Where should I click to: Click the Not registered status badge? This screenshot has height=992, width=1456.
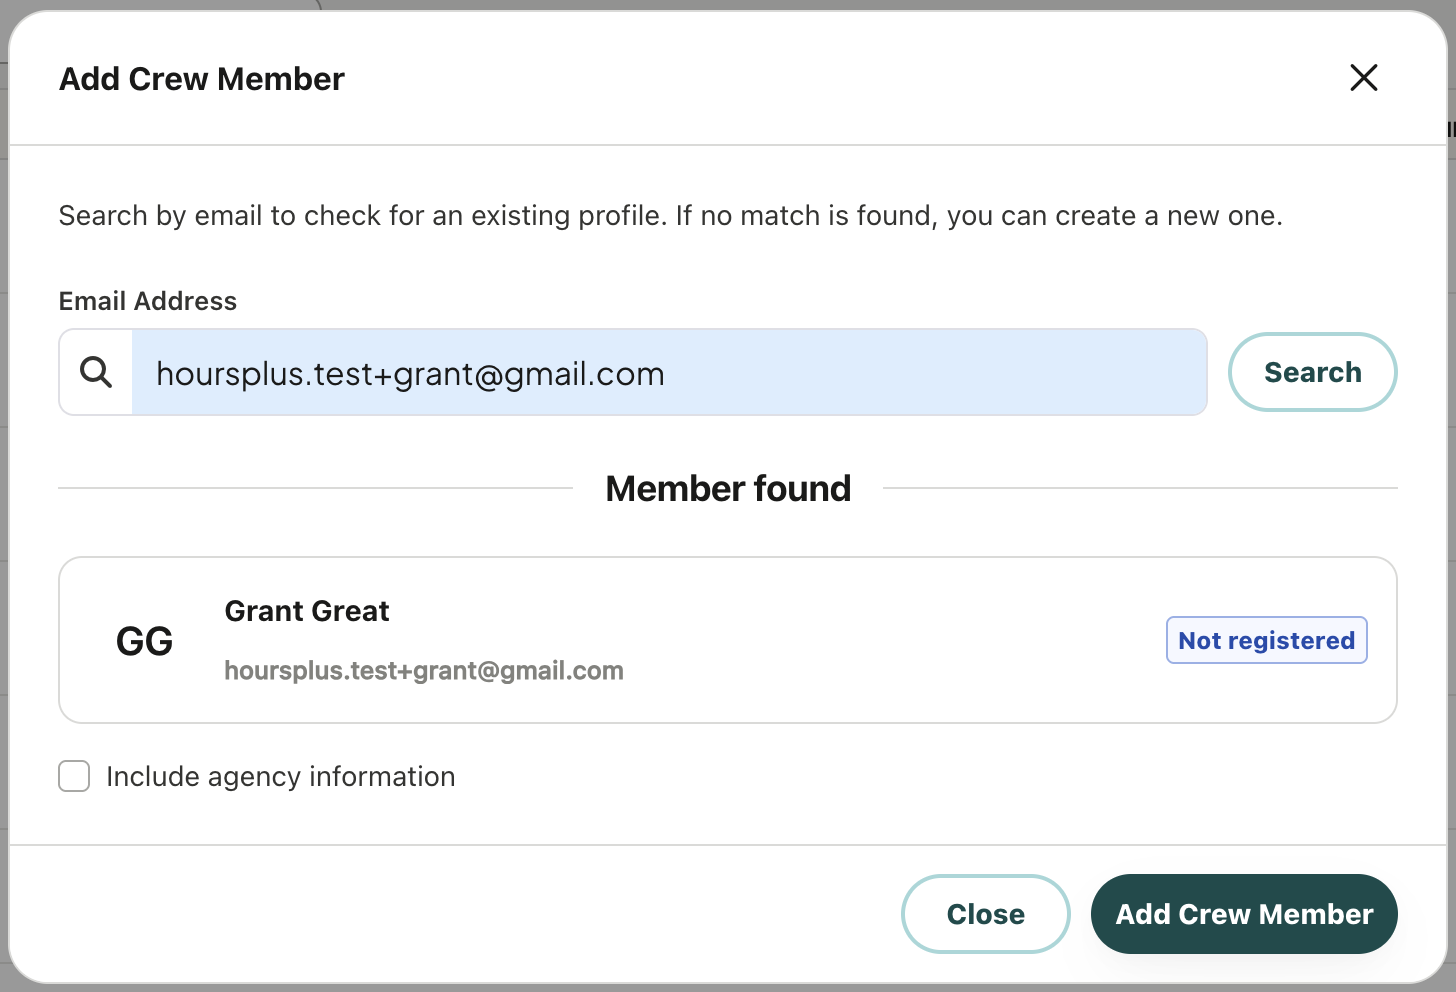(x=1266, y=640)
